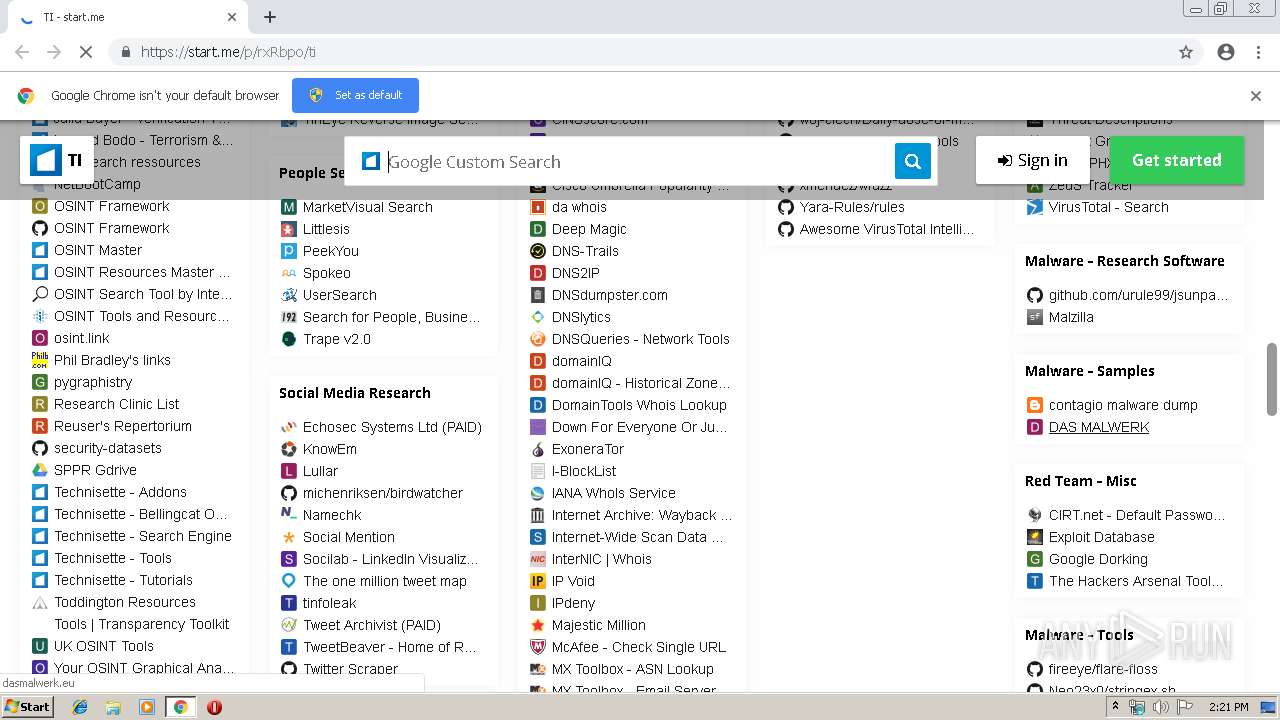Click the Social Mention star icon

288,537
